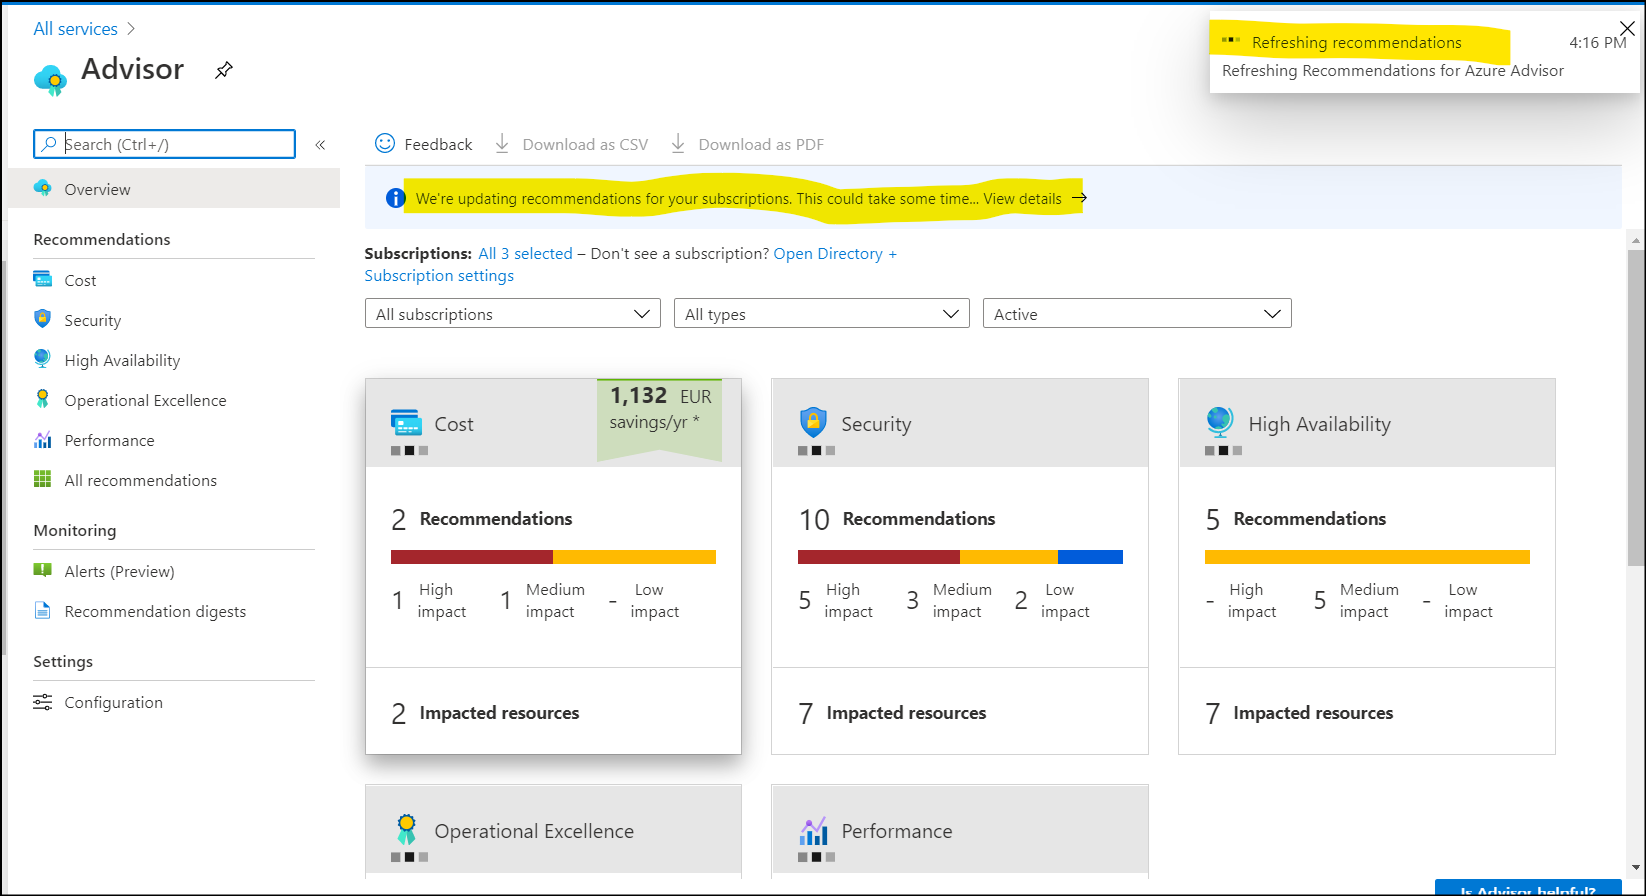Click the Performance chart icon in sidebar
The width and height of the screenshot is (1646, 896).
[42, 440]
